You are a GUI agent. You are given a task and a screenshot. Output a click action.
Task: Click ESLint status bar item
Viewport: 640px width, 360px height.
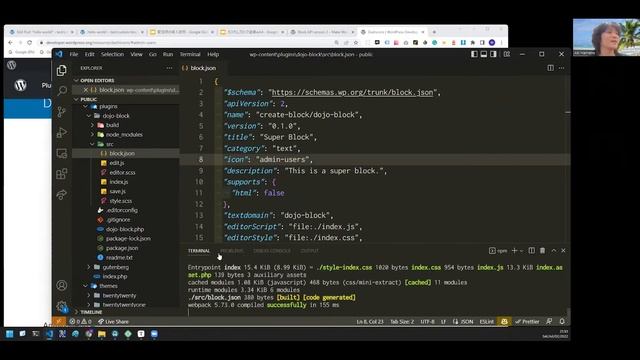coord(487,322)
